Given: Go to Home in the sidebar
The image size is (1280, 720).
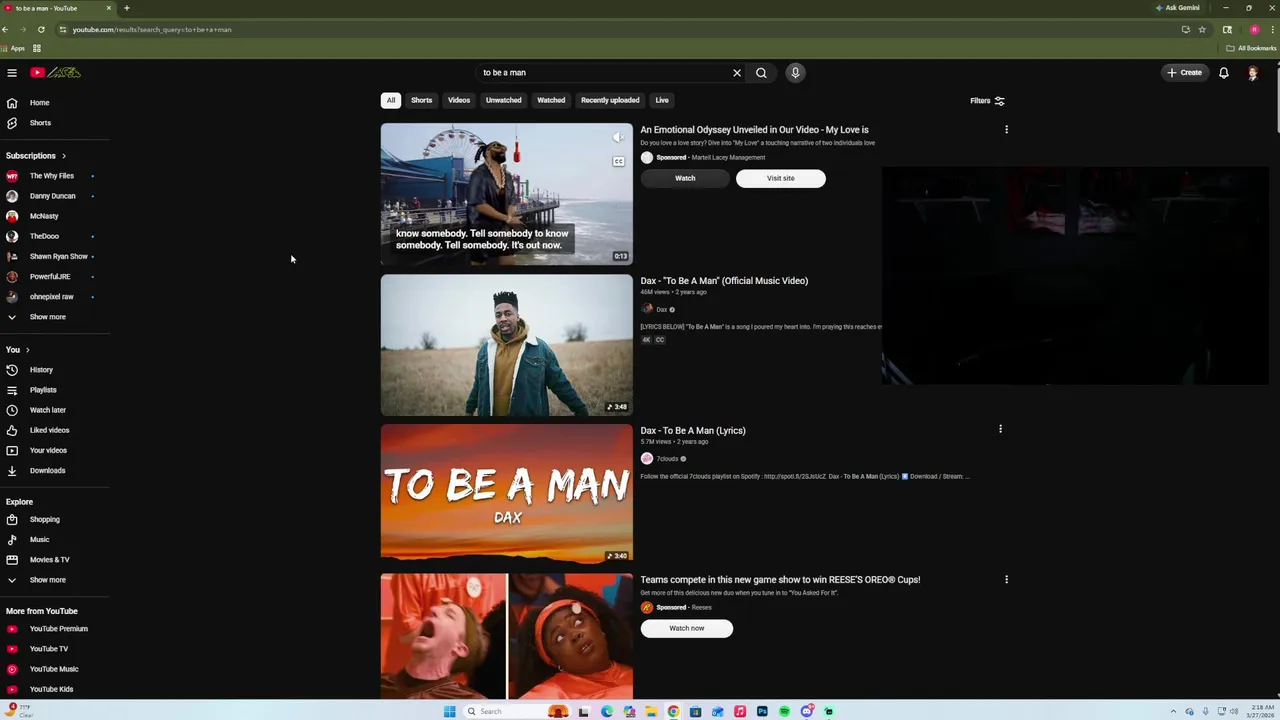Looking at the screenshot, I should click(x=39, y=103).
